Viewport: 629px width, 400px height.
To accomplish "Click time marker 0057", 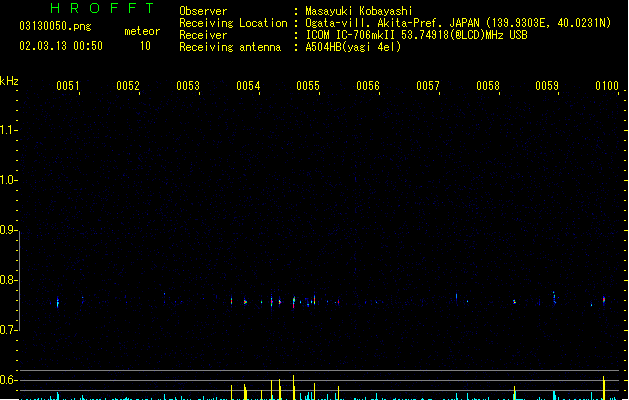I will coord(428,86).
